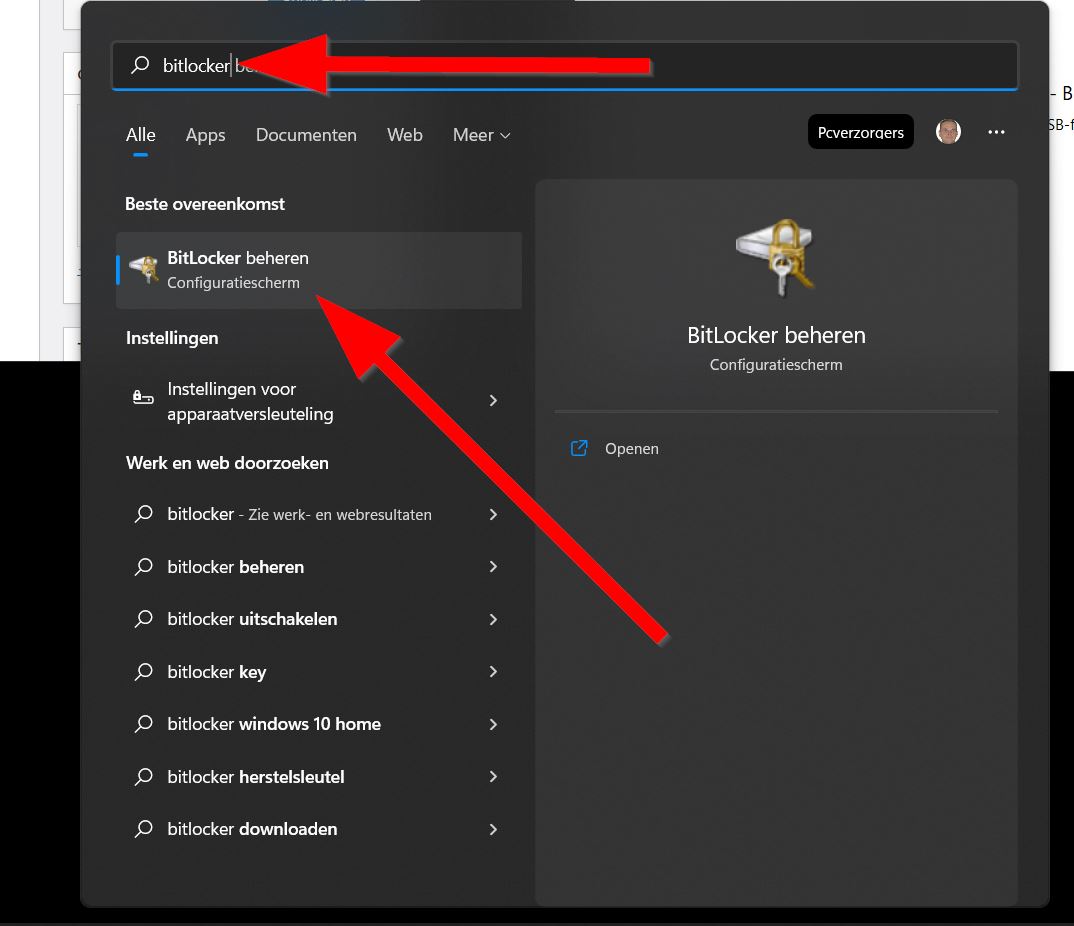Click the large BitLocker padlock drive icon
1074x926 pixels.
pos(776,257)
